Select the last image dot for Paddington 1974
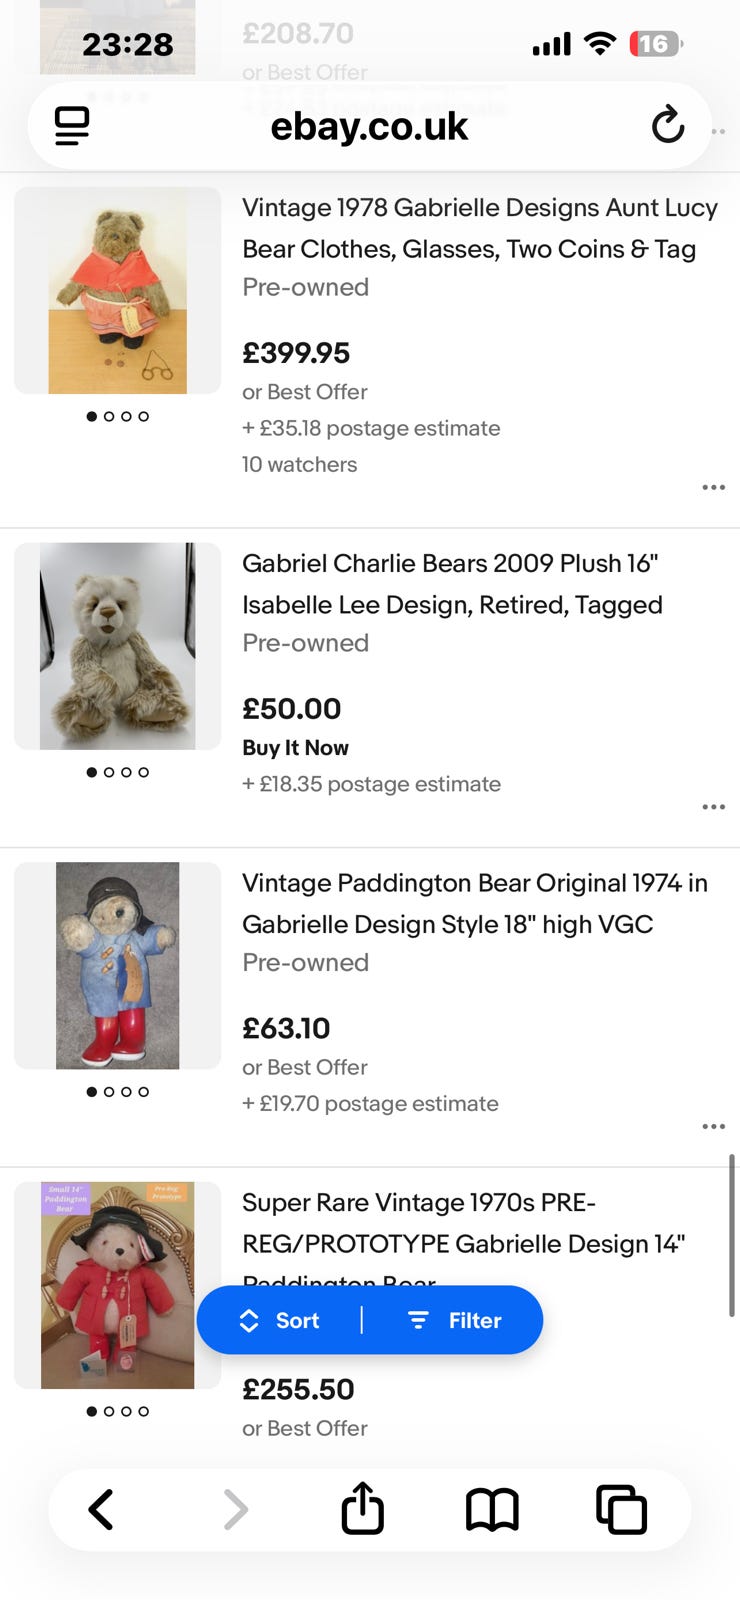Viewport: 740px width, 1600px height. click(143, 1092)
